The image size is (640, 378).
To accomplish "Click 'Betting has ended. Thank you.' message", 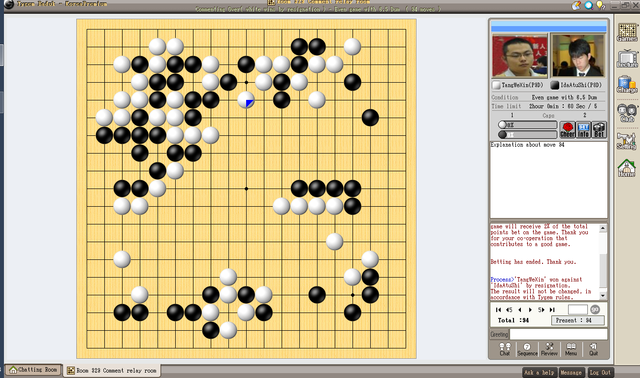I will point(533,262).
